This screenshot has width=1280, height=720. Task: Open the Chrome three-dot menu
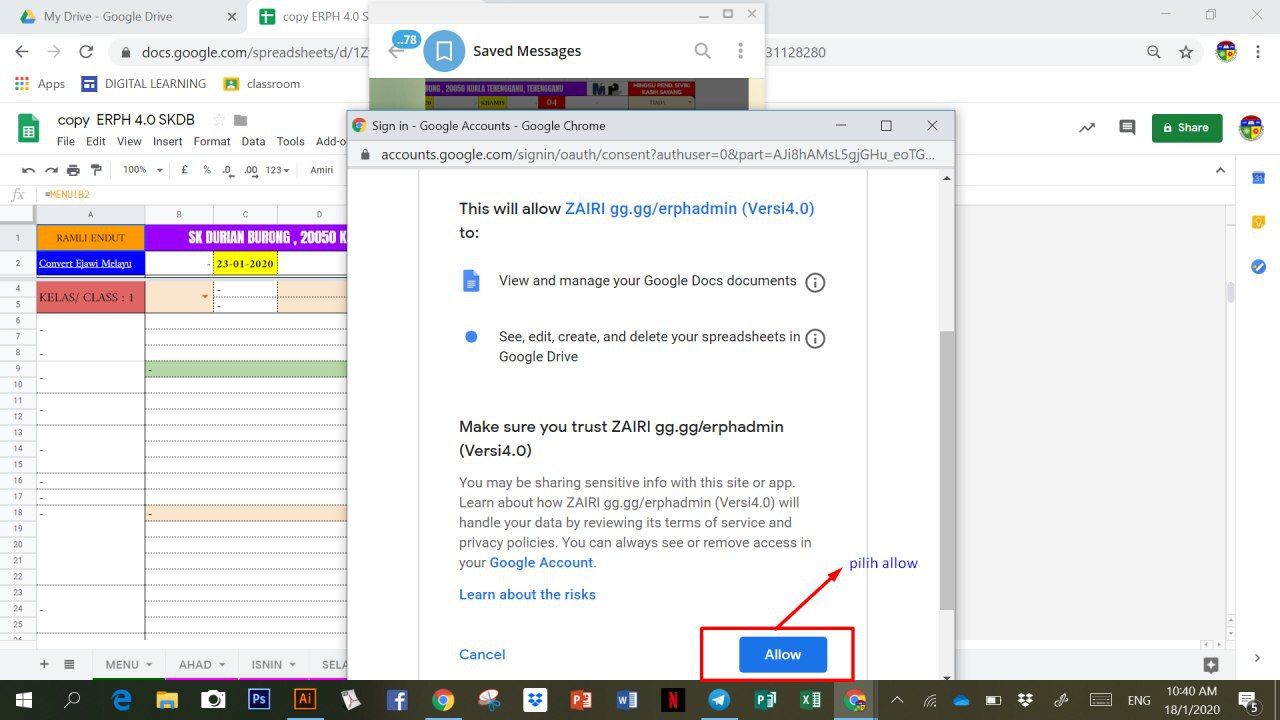point(1258,52)
